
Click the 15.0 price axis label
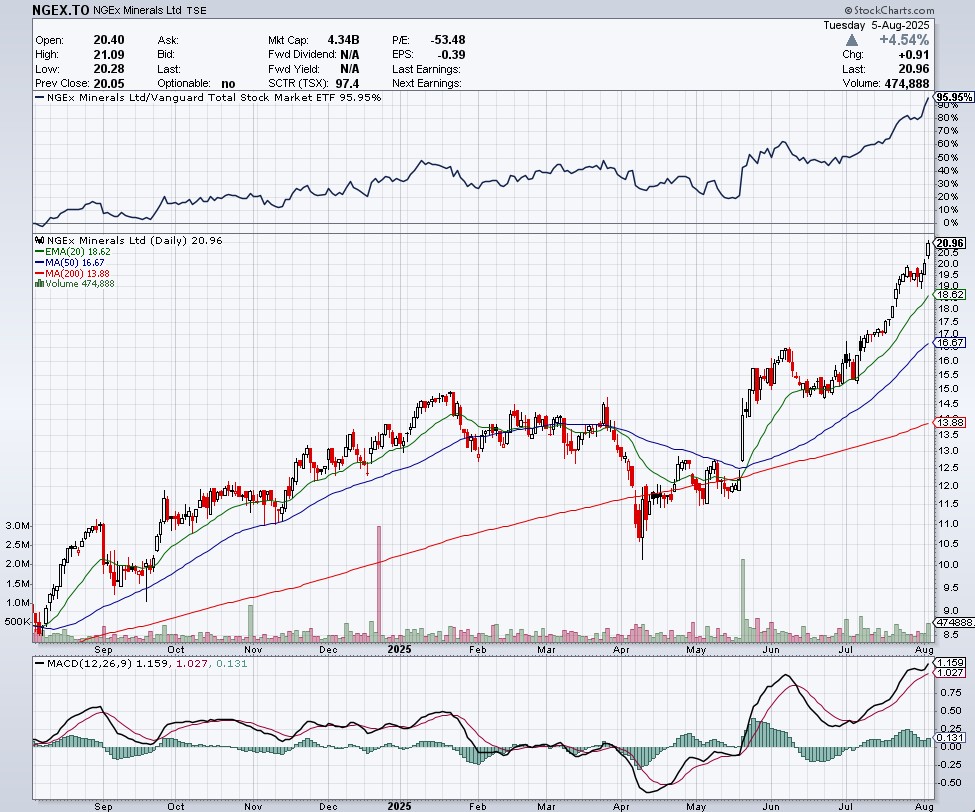(947, 389)
